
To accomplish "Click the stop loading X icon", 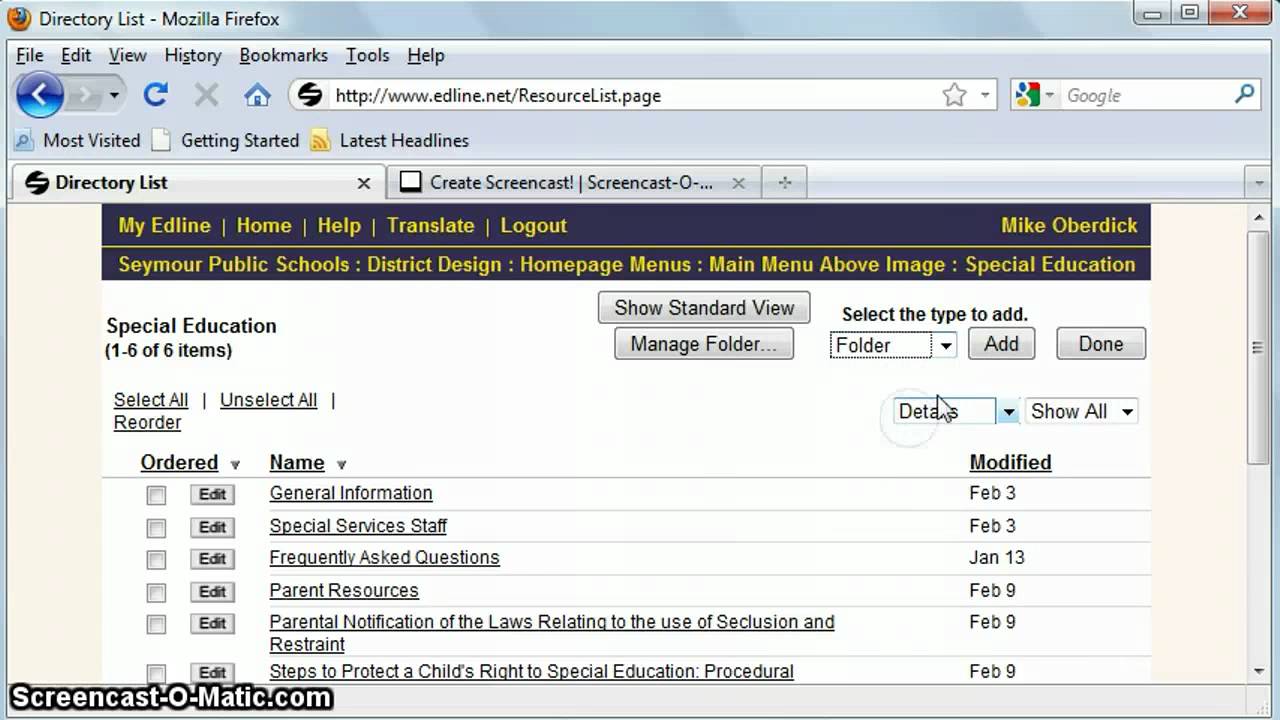I will click(206, 95).
